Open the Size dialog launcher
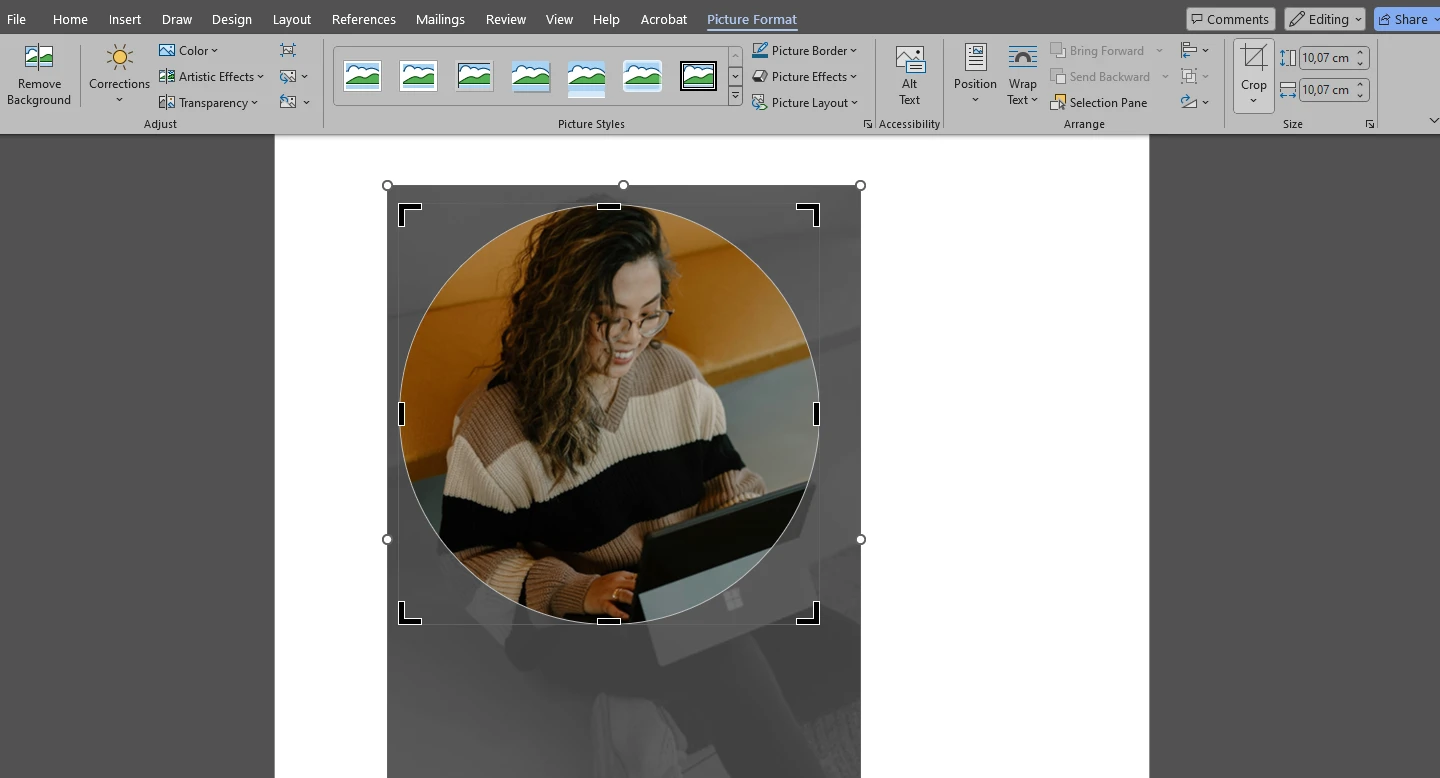The width and height of the screenshot is (1440, 778). coord(1369,124)
